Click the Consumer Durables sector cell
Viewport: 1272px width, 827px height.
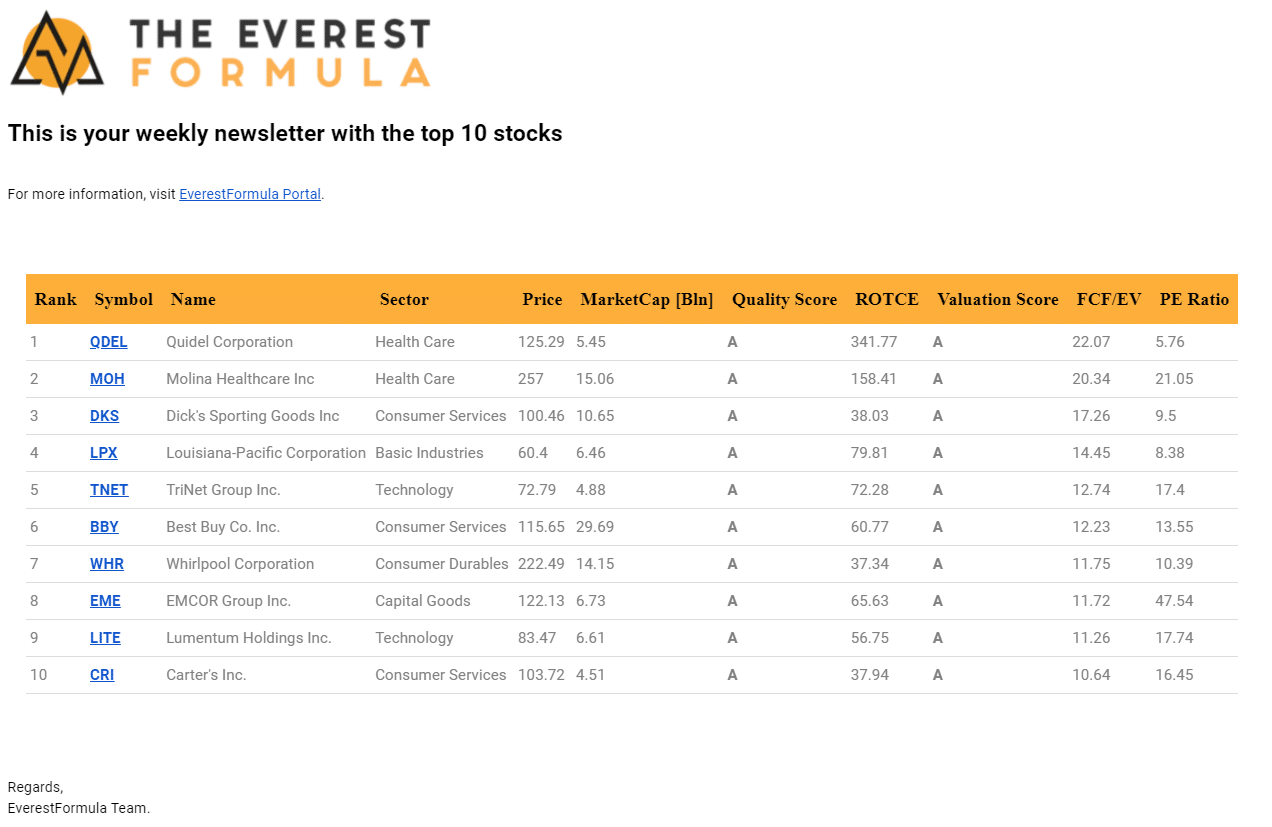point(442,564)
